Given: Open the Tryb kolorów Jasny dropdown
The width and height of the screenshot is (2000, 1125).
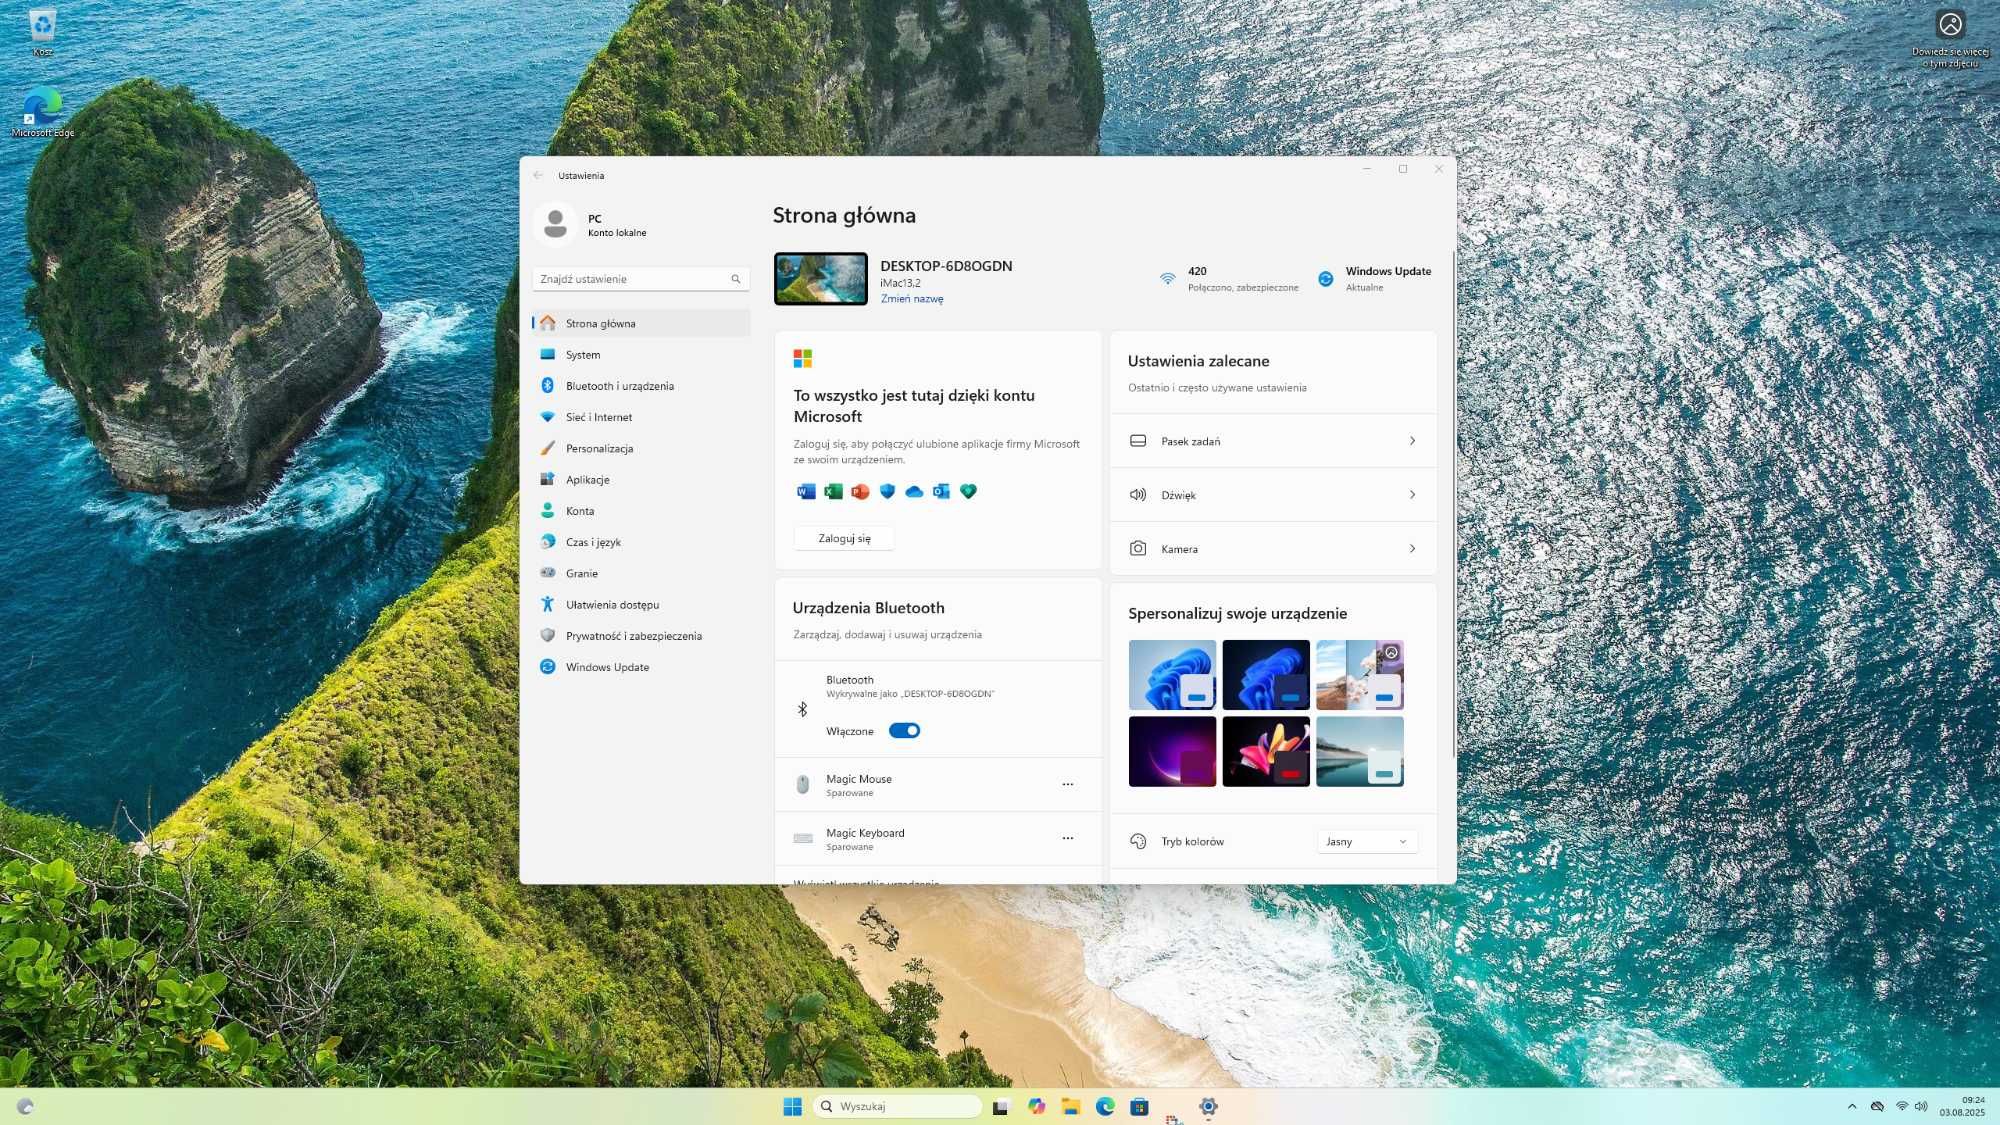Looking at the screenshot, I should (x=1367, y=842).
